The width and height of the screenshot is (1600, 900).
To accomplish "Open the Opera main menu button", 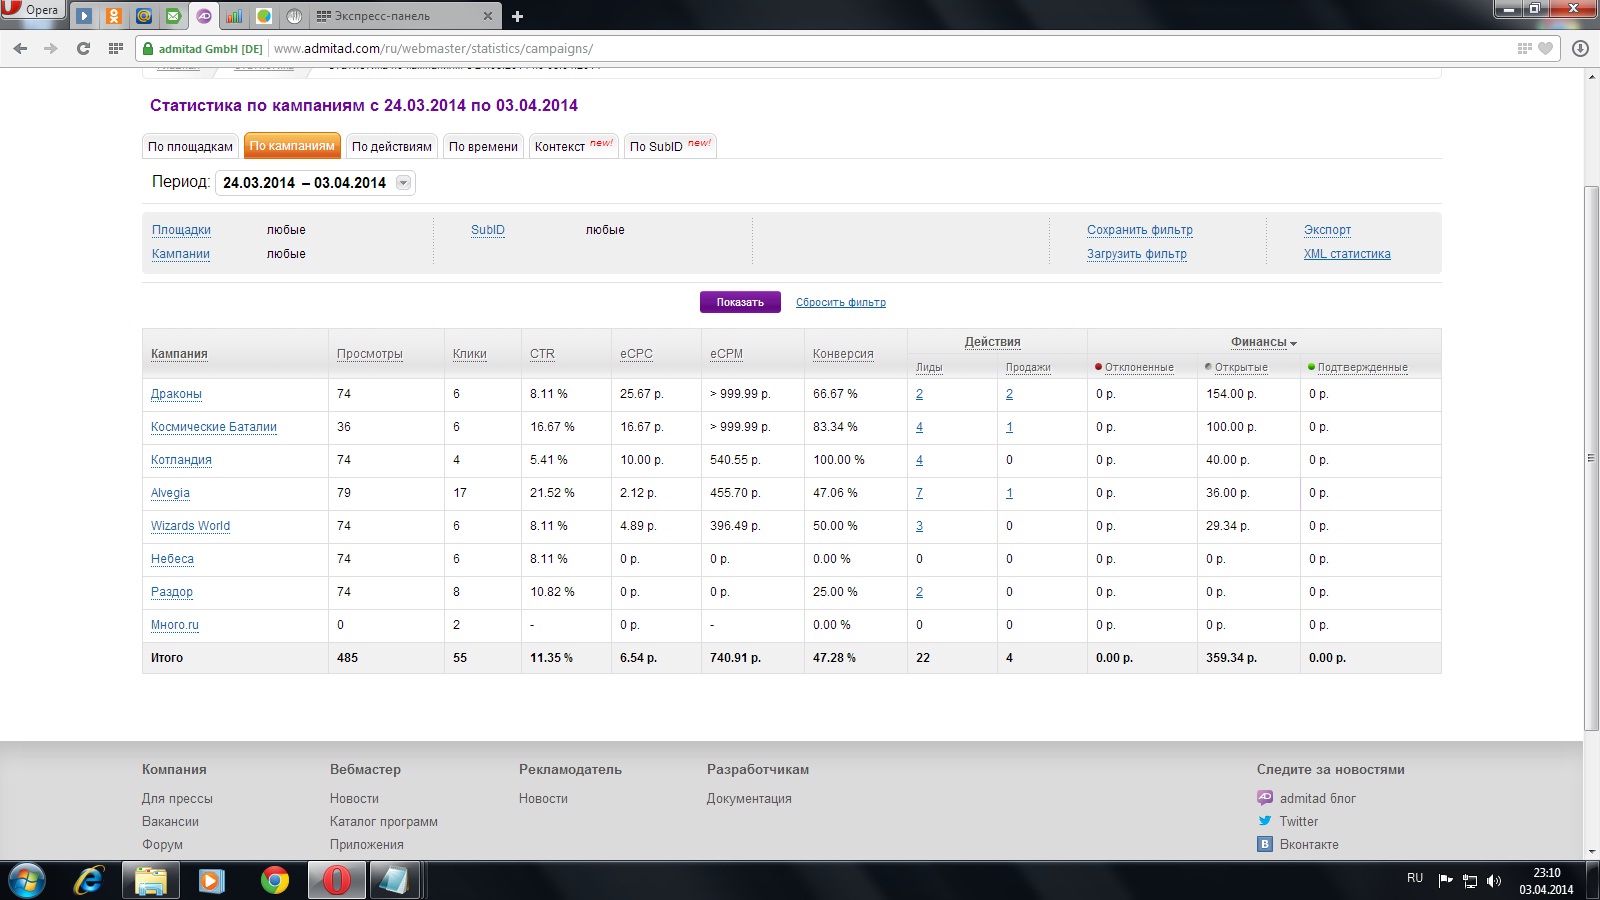I will click(32, 10).
